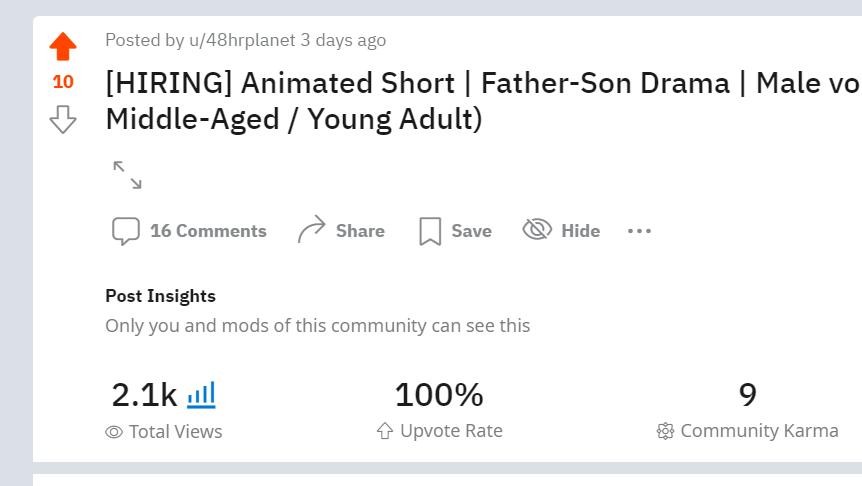Click the 16 Comments label
Image resolution: width=862 pixels, height=486 pixels.
point(208,231)
